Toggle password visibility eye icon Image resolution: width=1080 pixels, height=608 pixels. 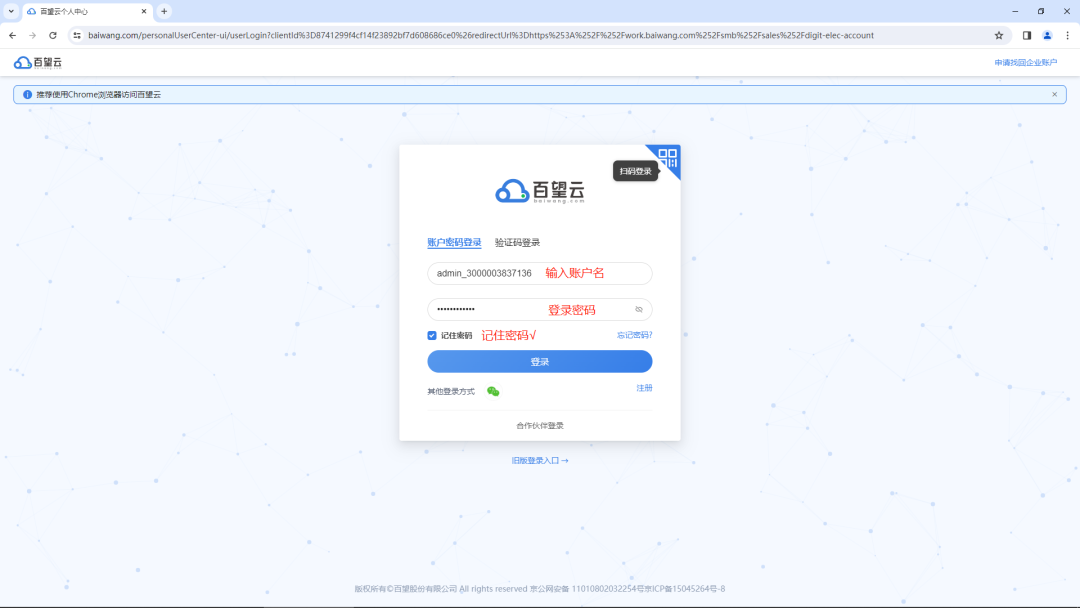(x=638, y=310)
